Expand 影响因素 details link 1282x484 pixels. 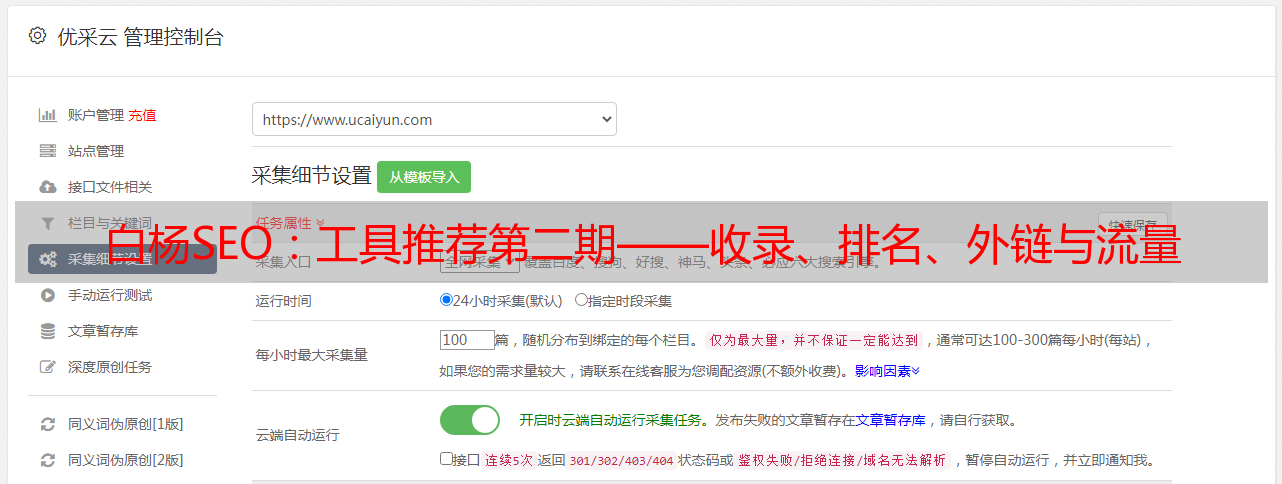[887, 371]
